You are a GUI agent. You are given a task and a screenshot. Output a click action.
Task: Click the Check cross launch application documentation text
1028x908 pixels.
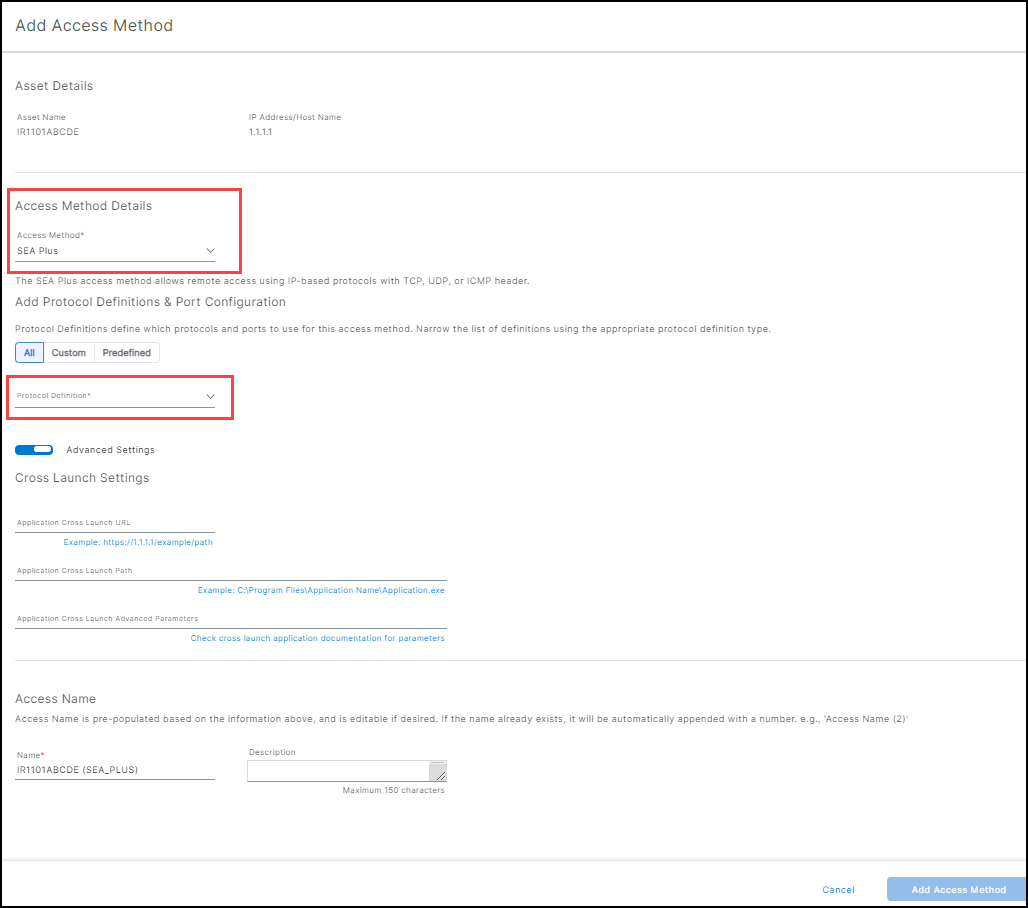pos(317,638)
